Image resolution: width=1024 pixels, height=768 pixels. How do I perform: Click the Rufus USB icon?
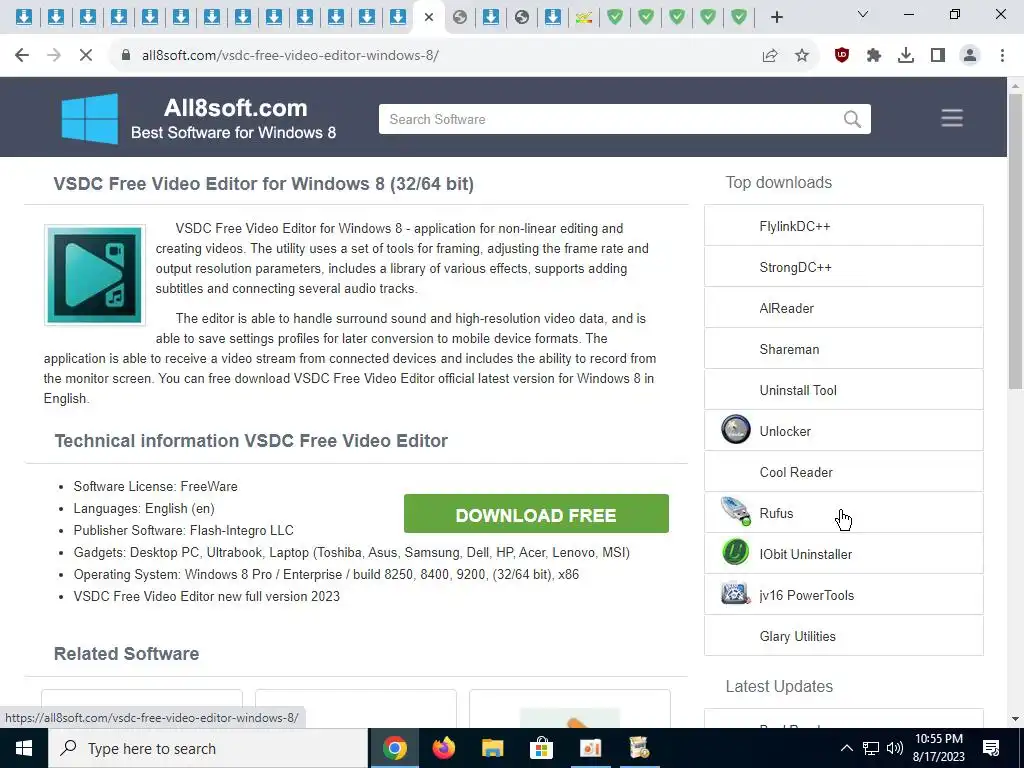pyautogui.click(x=736, y=512)
